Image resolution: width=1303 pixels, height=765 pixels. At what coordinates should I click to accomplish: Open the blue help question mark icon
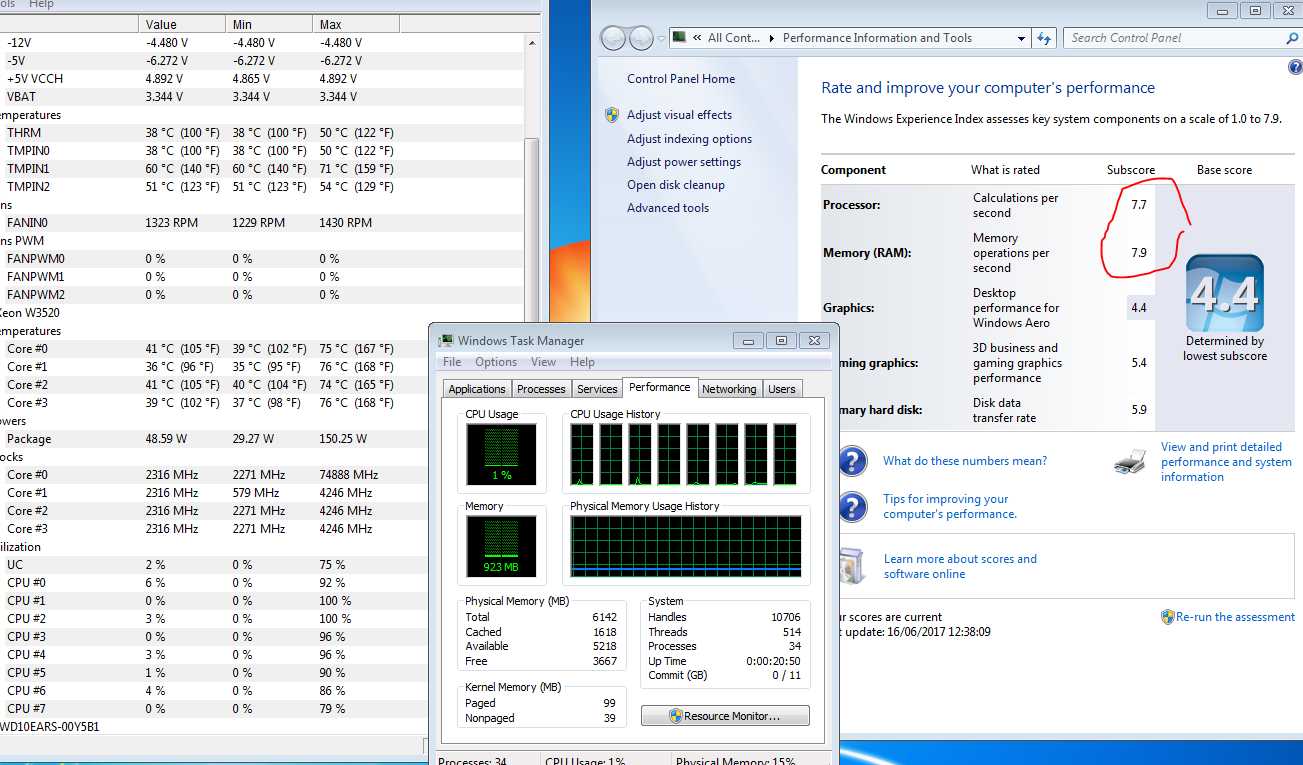(1295, 67)
